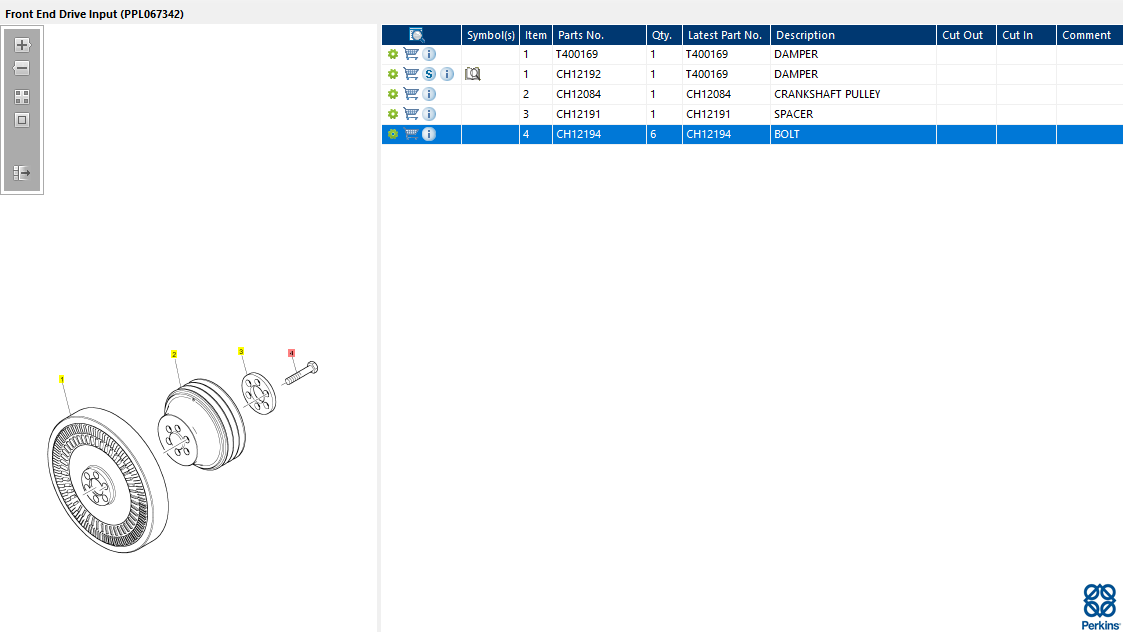Sort by Parts No. column header
The image size is (1123, 632).
coord(599,35)
